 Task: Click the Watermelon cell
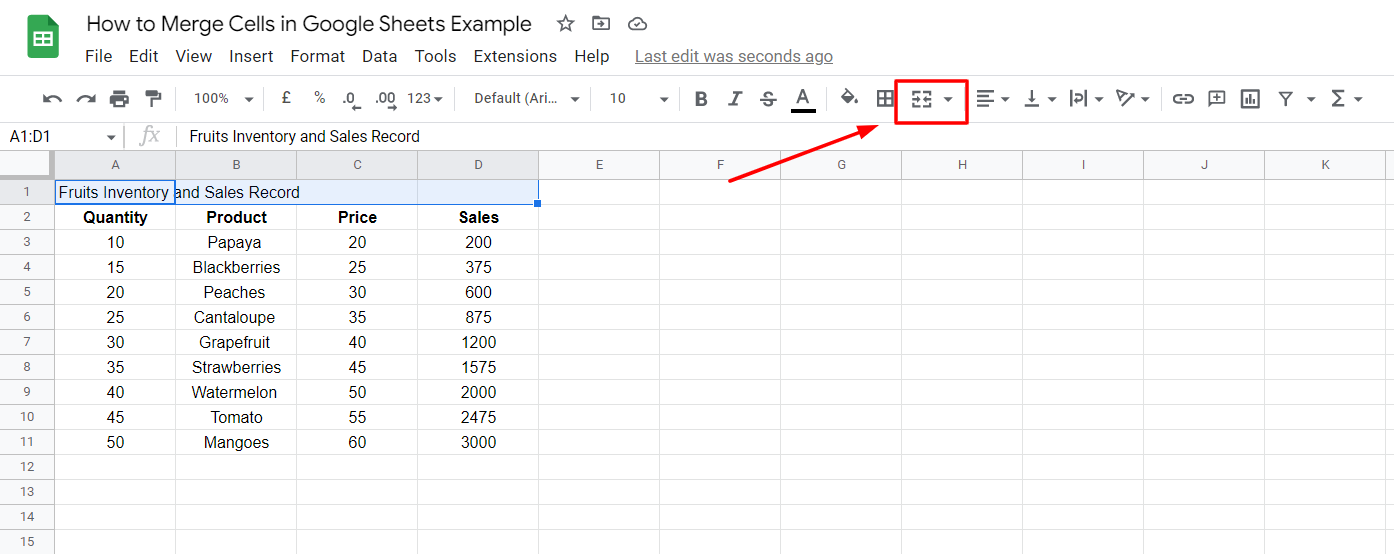click(x=236, y=392)
